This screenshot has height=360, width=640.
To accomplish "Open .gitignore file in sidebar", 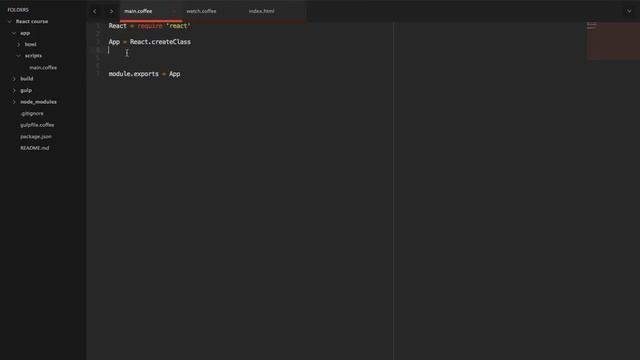I will 32,113.
